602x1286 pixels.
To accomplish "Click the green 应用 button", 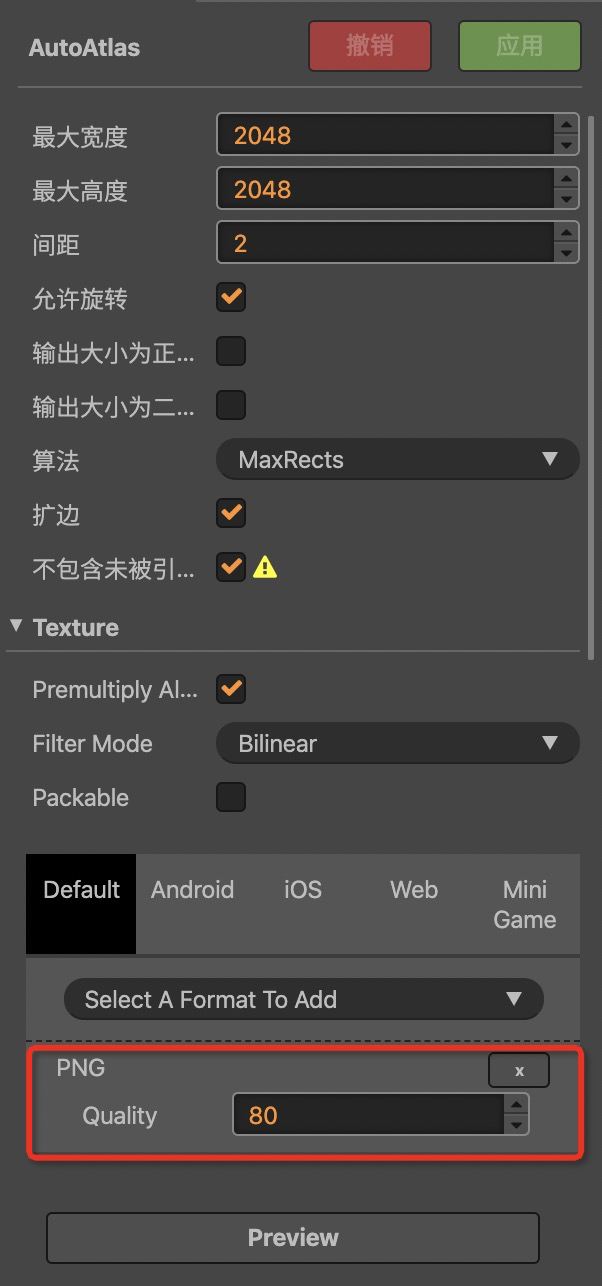I will coord(519,46).
